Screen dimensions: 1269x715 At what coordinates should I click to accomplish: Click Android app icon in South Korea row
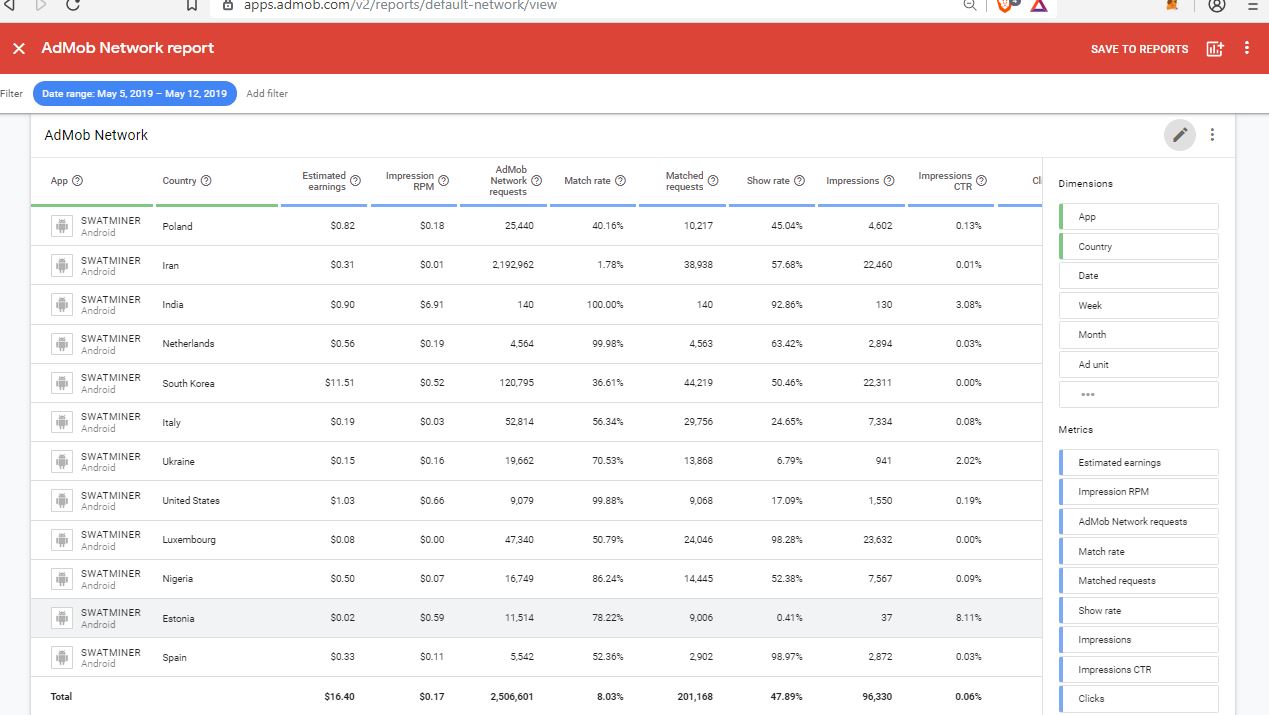63,383
